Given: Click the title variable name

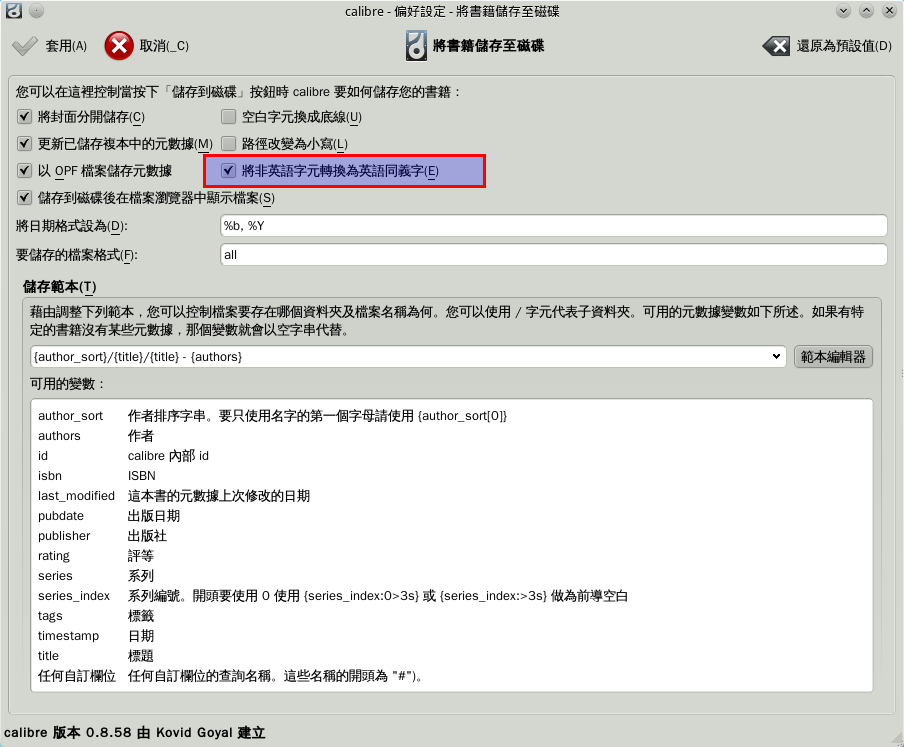Looking at the screenshot, I should tap(48, 656).
